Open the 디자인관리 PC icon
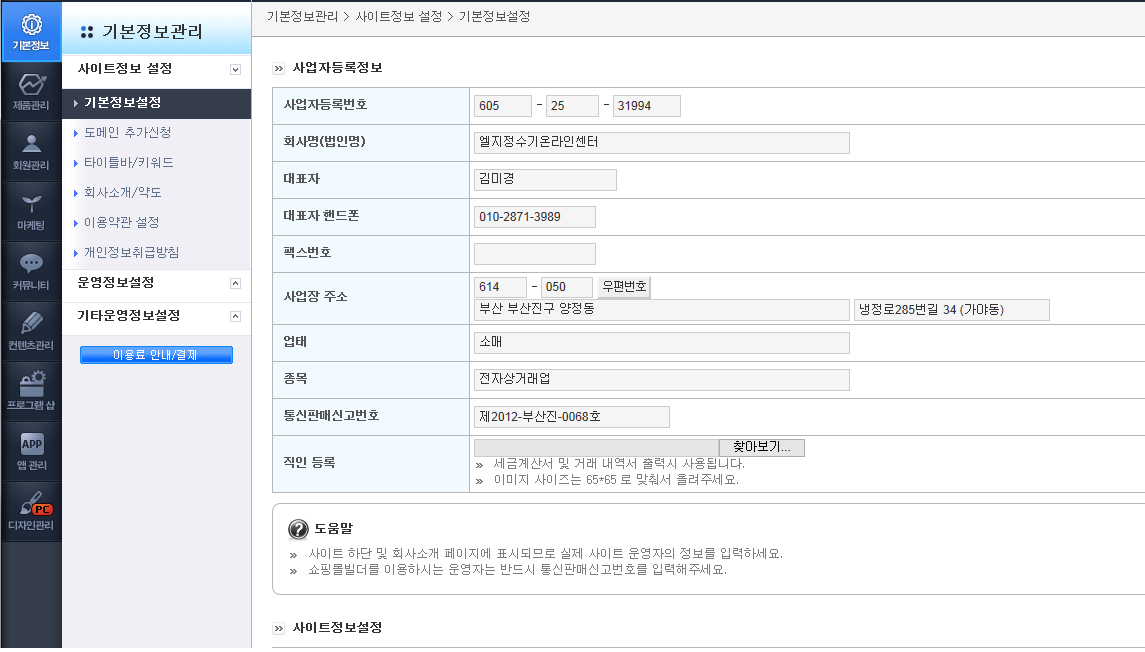The width and height of the screenshot is (1145, 652). point(31,511)
